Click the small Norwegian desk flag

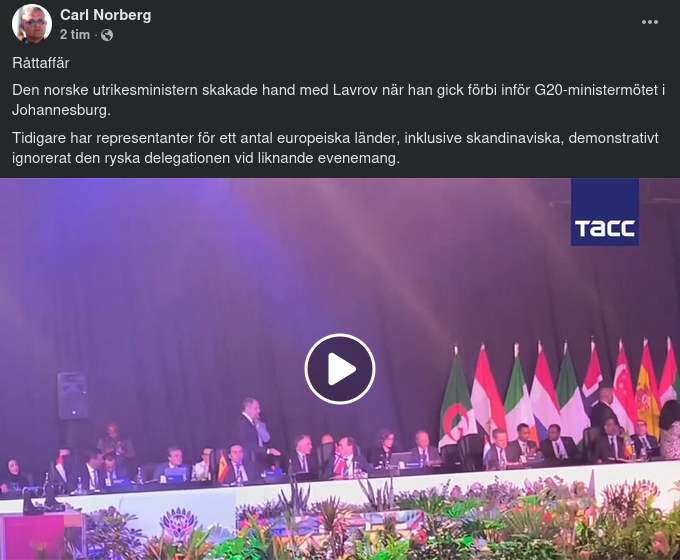(x=340, y=462)
